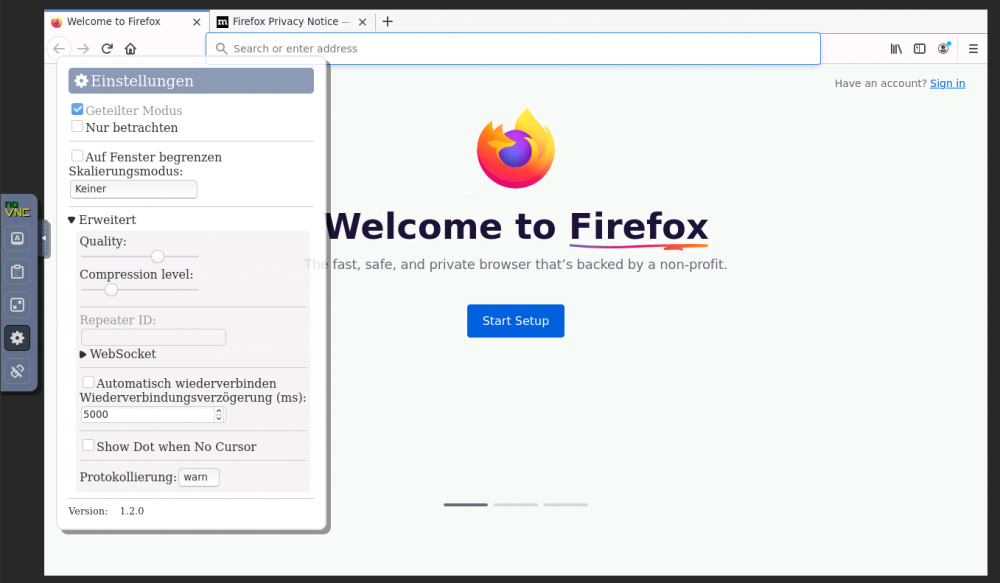Adjust the Quality slider
Image resolution: width=1000 pixels, height=583 pixels.
click(x=140, y=256)
